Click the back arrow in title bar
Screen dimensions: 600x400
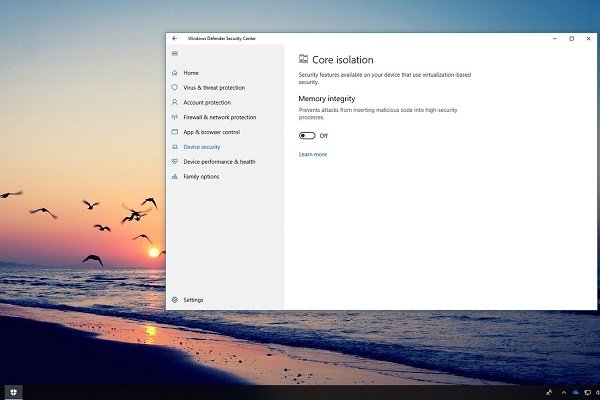175,38
